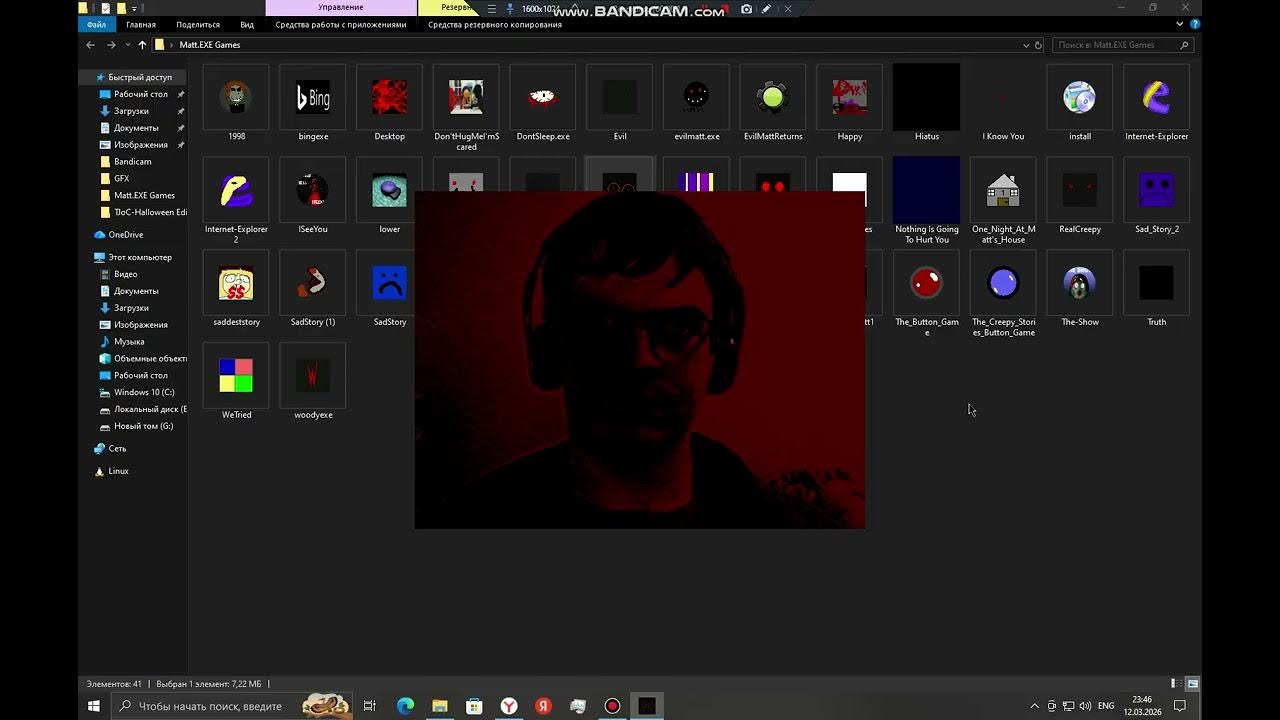Click the EvilMattReturns green gear icon
This screenshot has width=1280, height=720.
[773, 98]
